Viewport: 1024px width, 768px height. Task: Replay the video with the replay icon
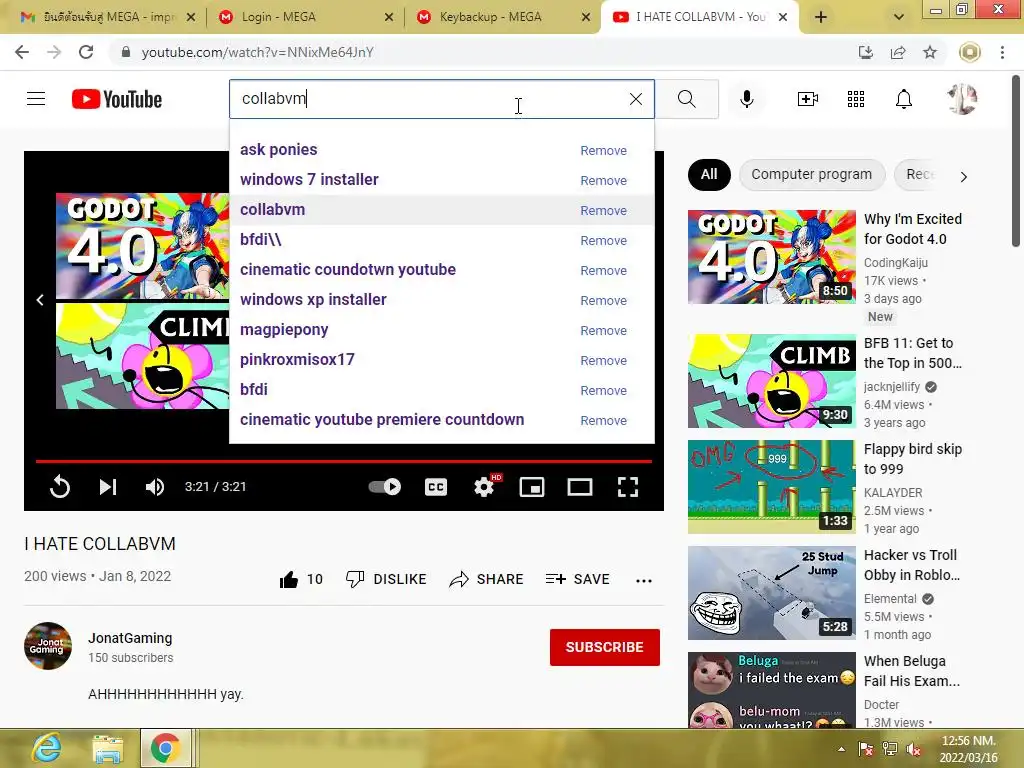[x=59, y=487]
